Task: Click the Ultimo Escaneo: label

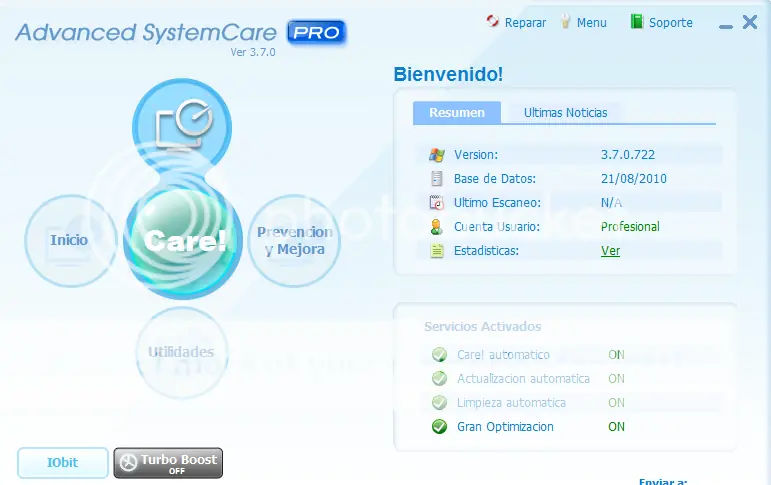Action: 497,203
